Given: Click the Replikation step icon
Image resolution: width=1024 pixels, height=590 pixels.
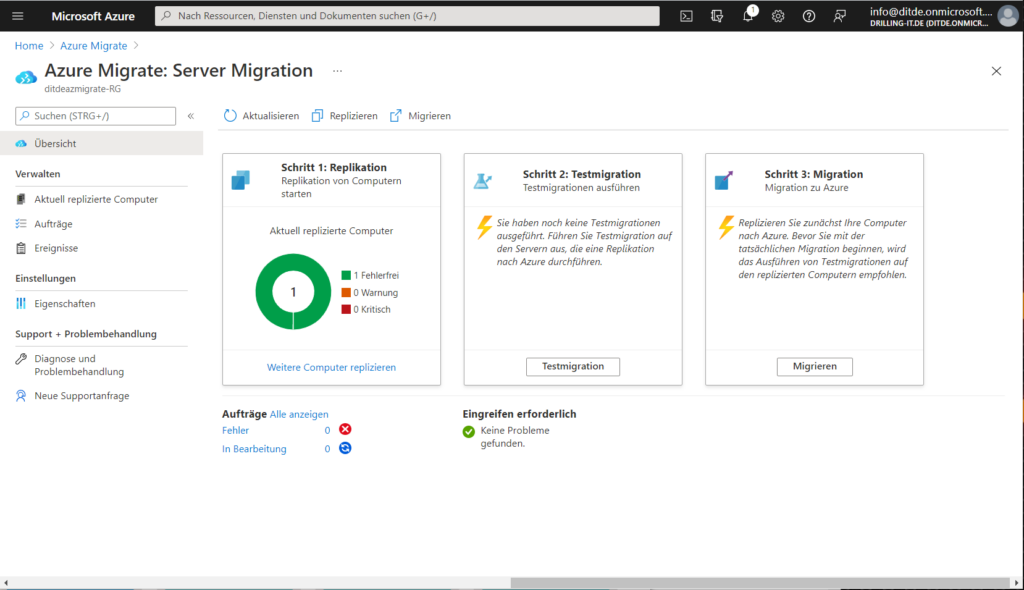Looking at the screenshot, I should [241, 180].
